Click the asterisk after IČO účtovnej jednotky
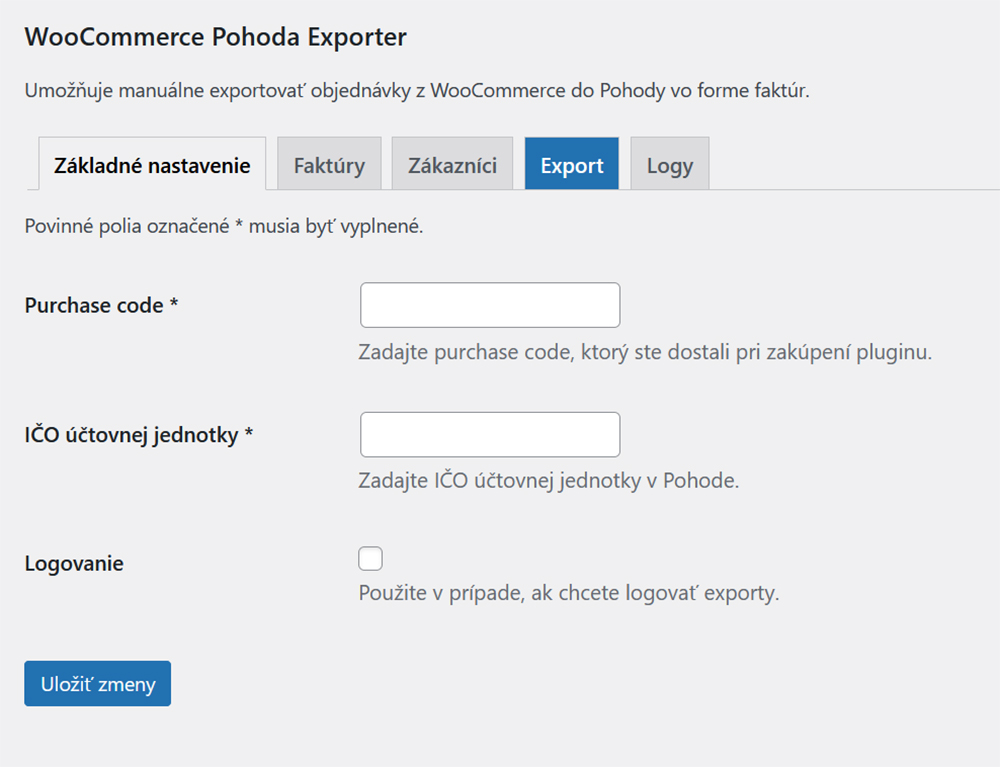Viewport: 1000px width, 767px height. pos(249,436)
